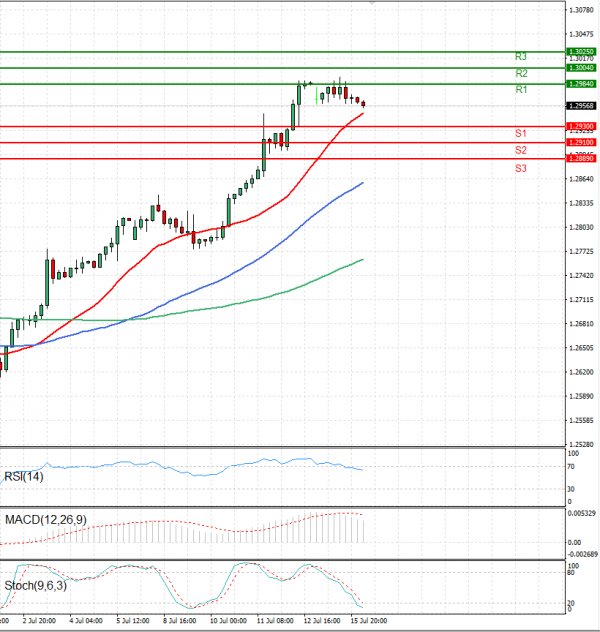Viewport: 600px width, 632px height.
Task: Click the 8 Jul 16:00 time label
Action: (180, 621)
